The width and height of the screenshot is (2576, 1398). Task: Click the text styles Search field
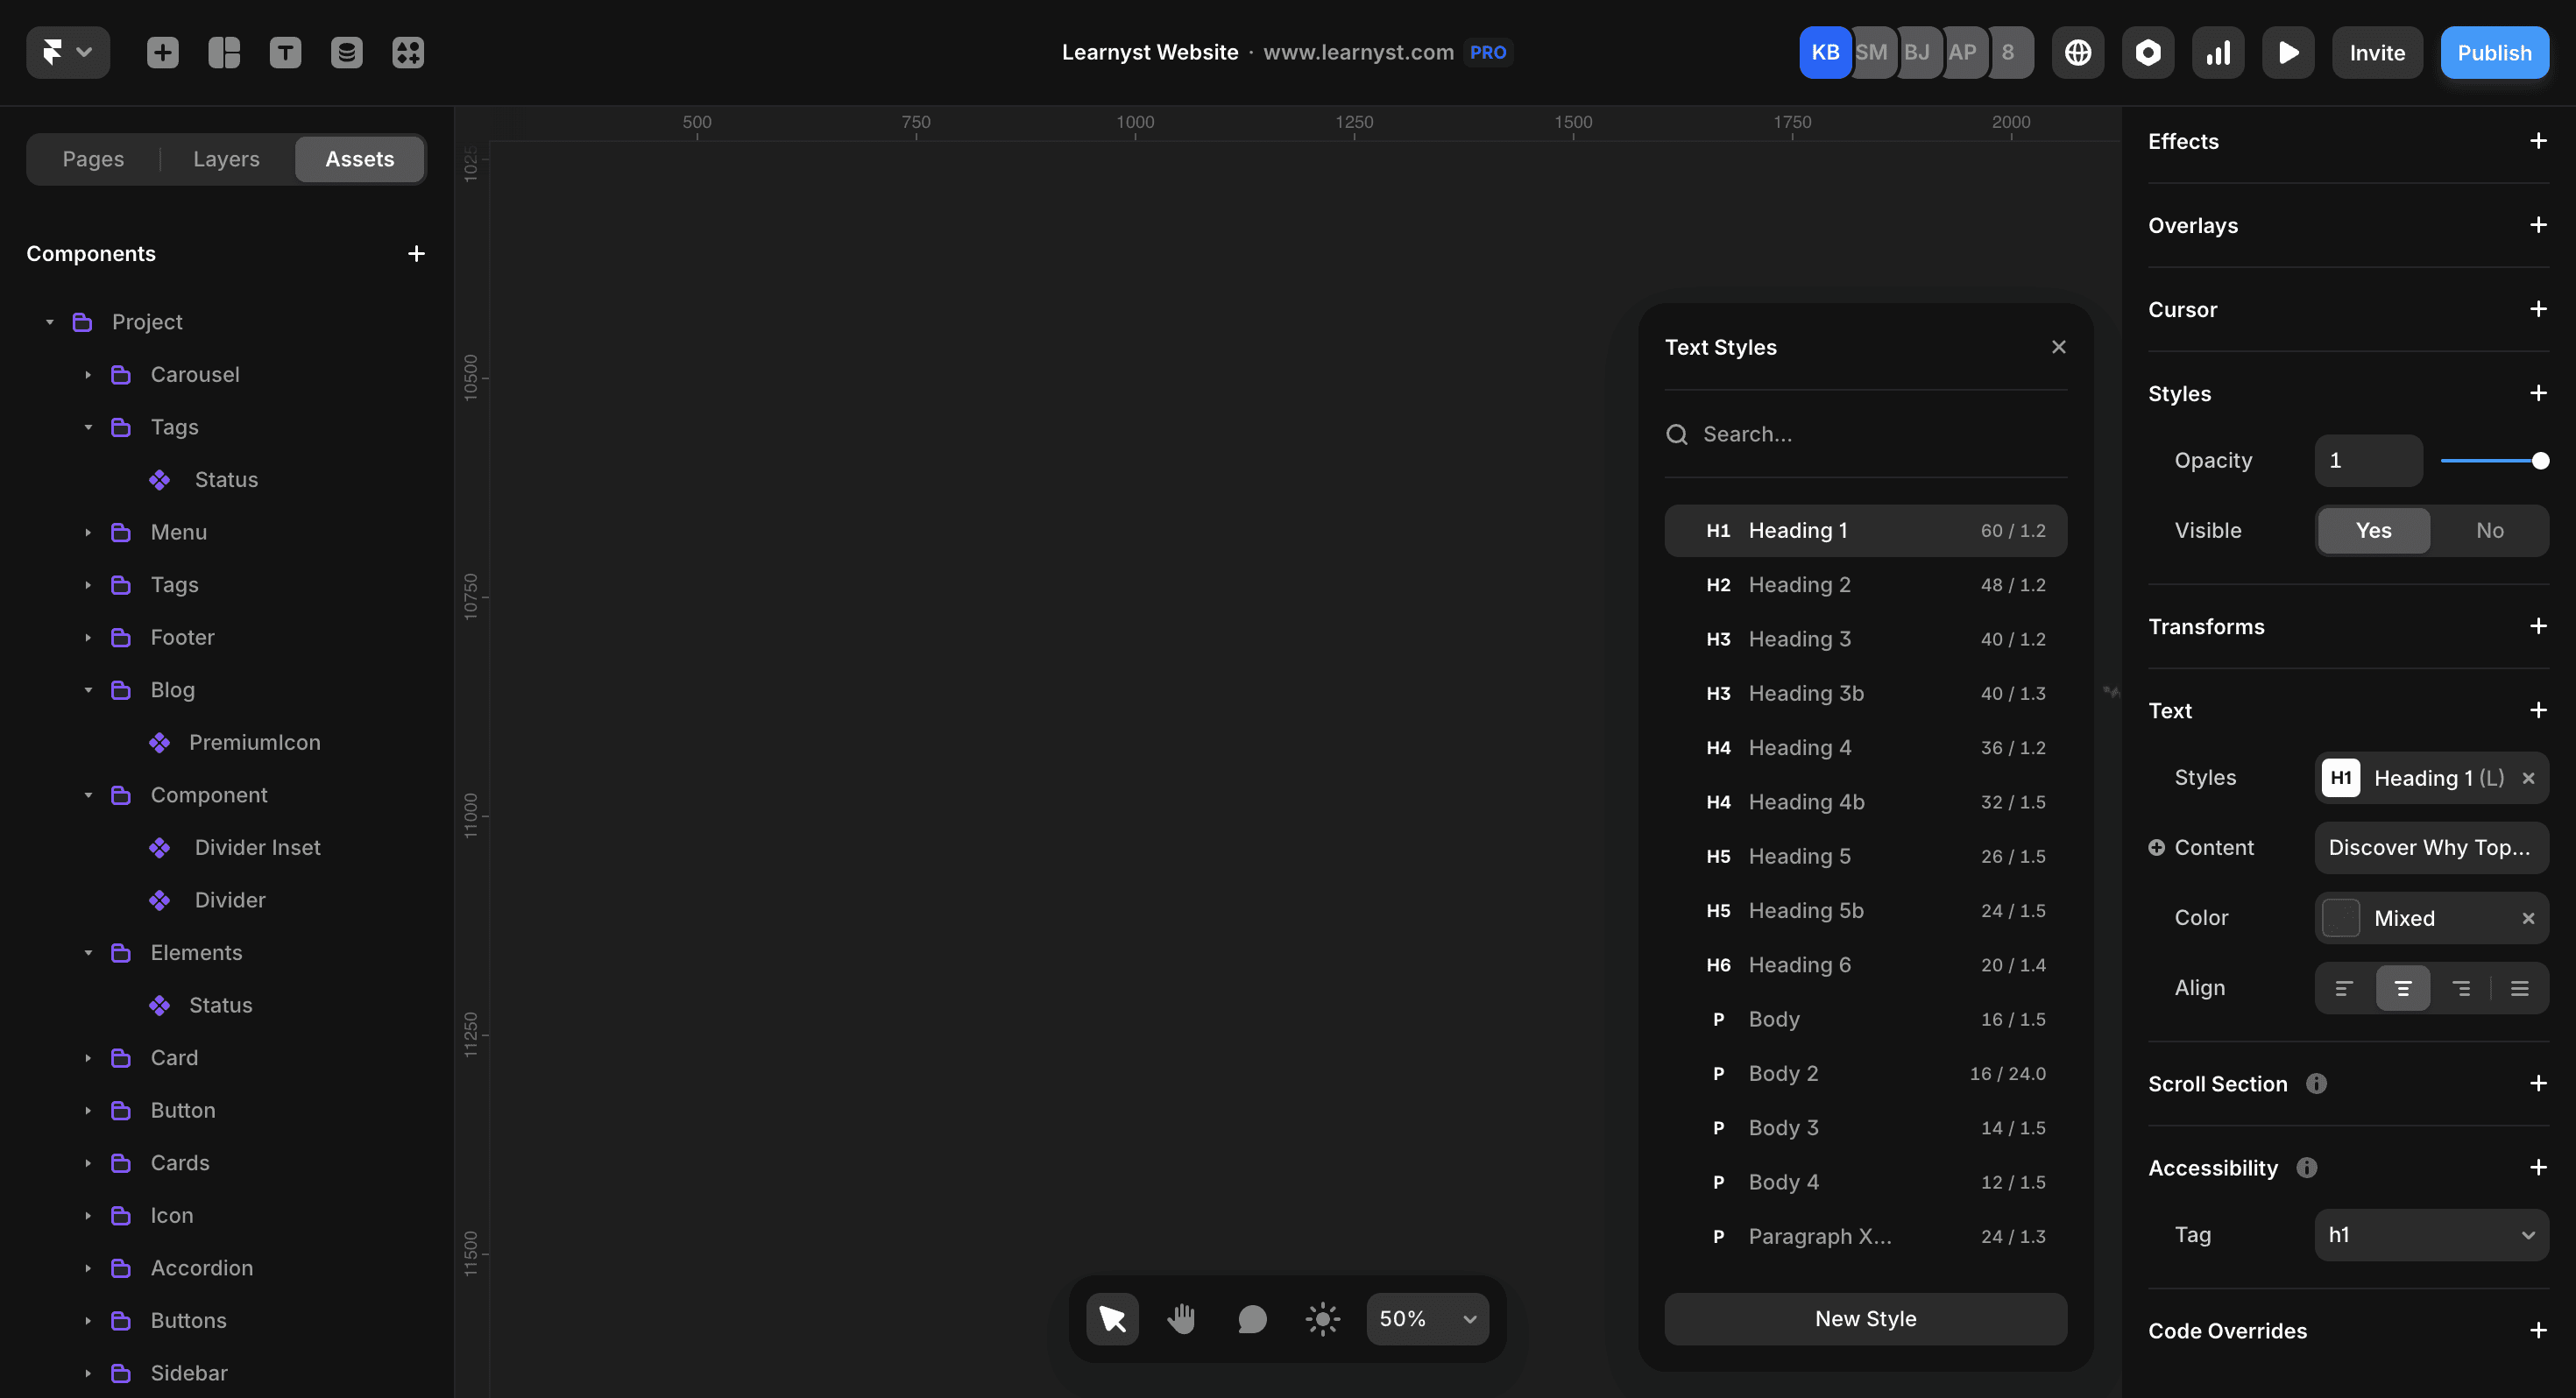point(1865,434)
